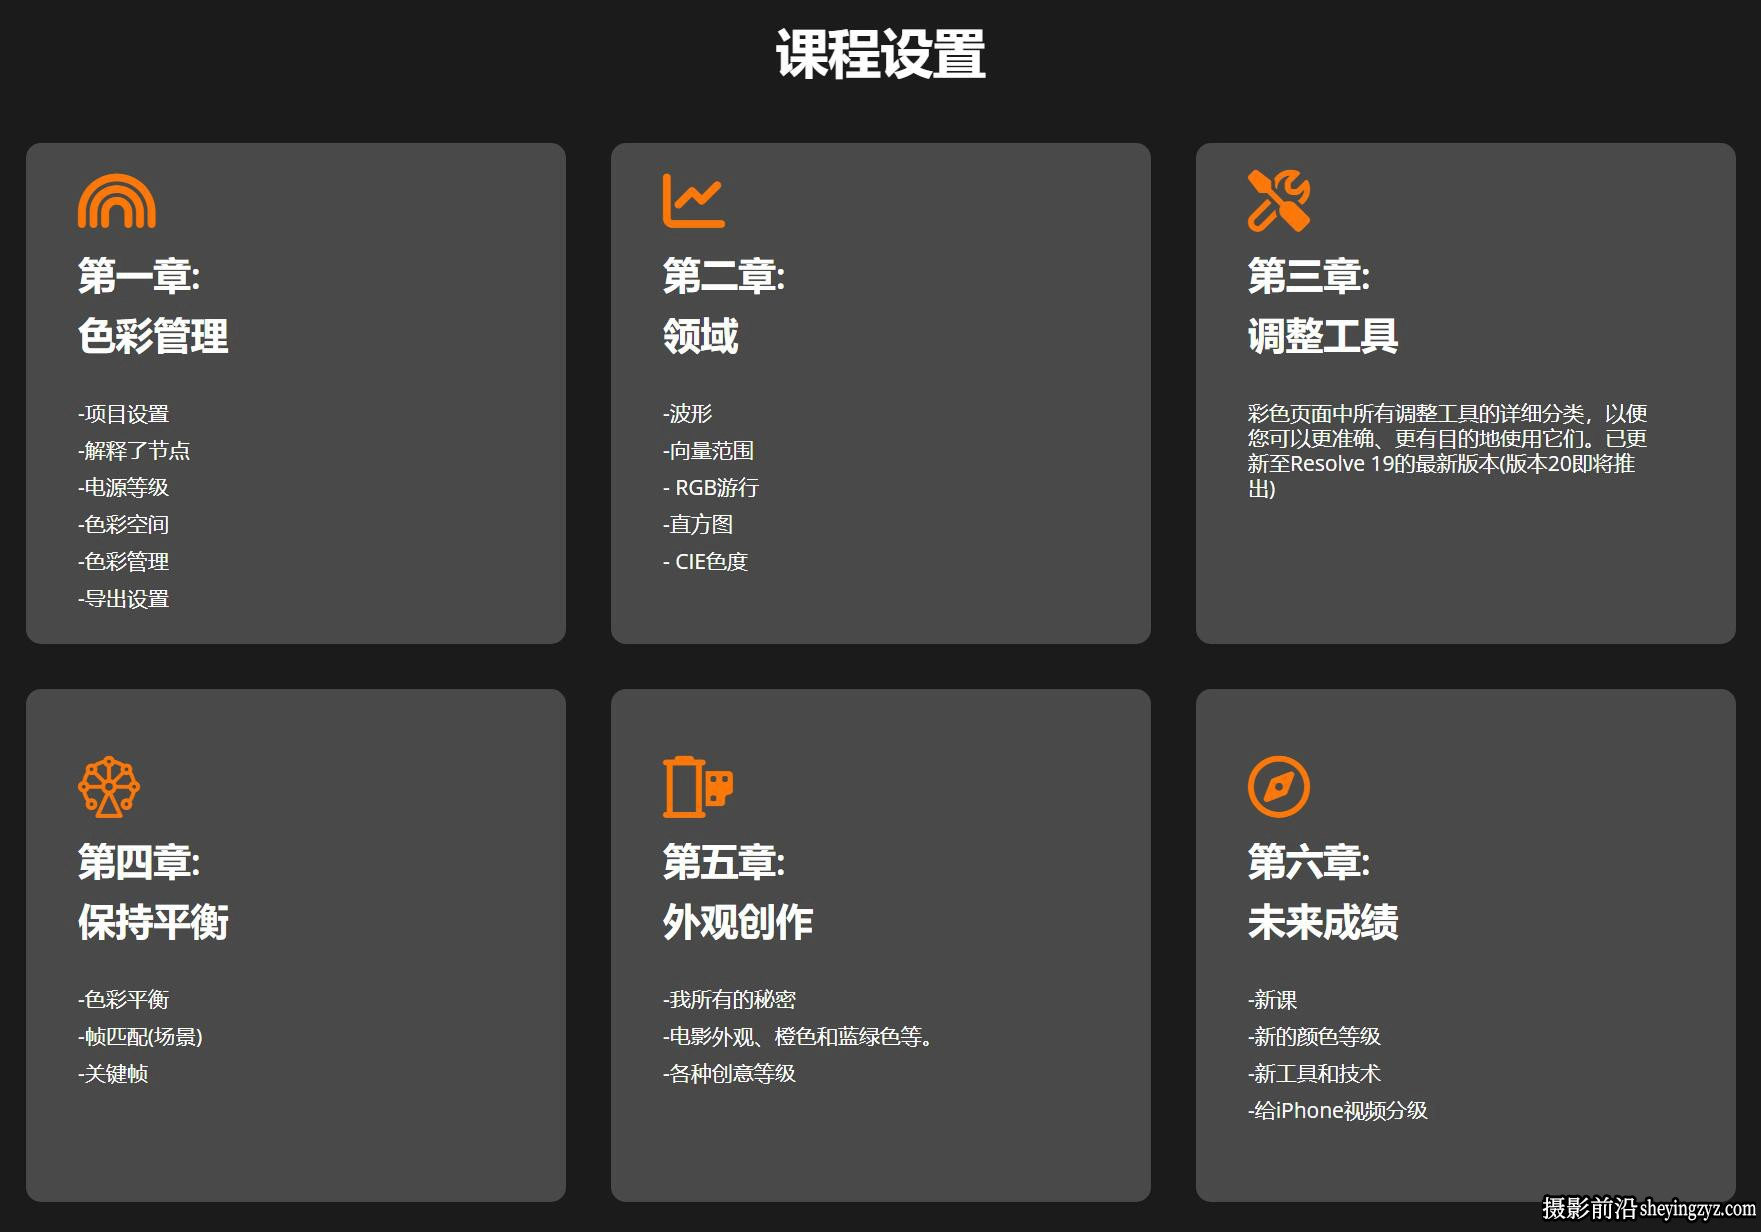
Task: Click the -新的颜色等级 list item
Action: tap(1315, 1037)
